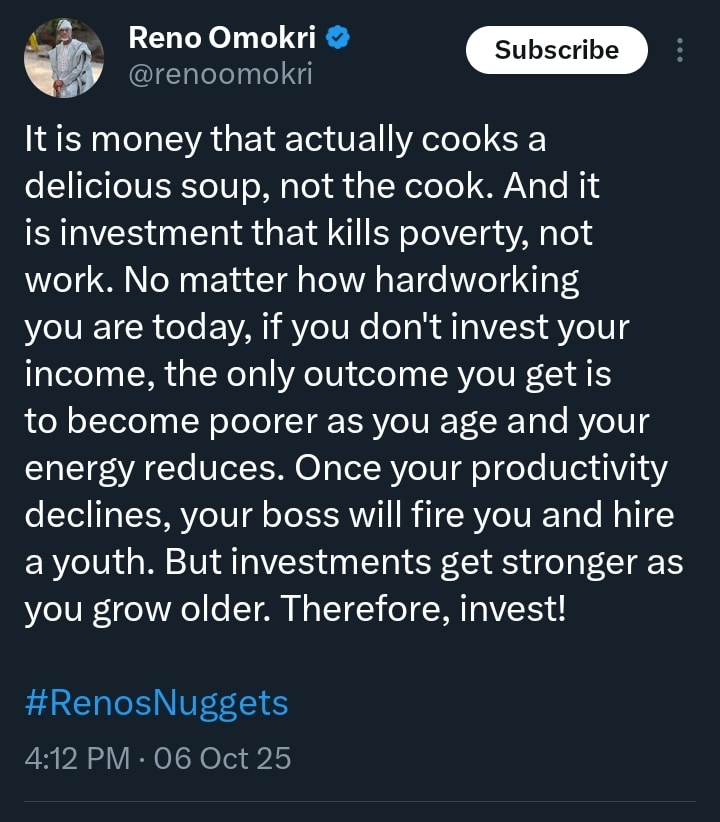Click the 06 Oct 25 date
This screenshot has height=822, width=720.
(223, 758)
